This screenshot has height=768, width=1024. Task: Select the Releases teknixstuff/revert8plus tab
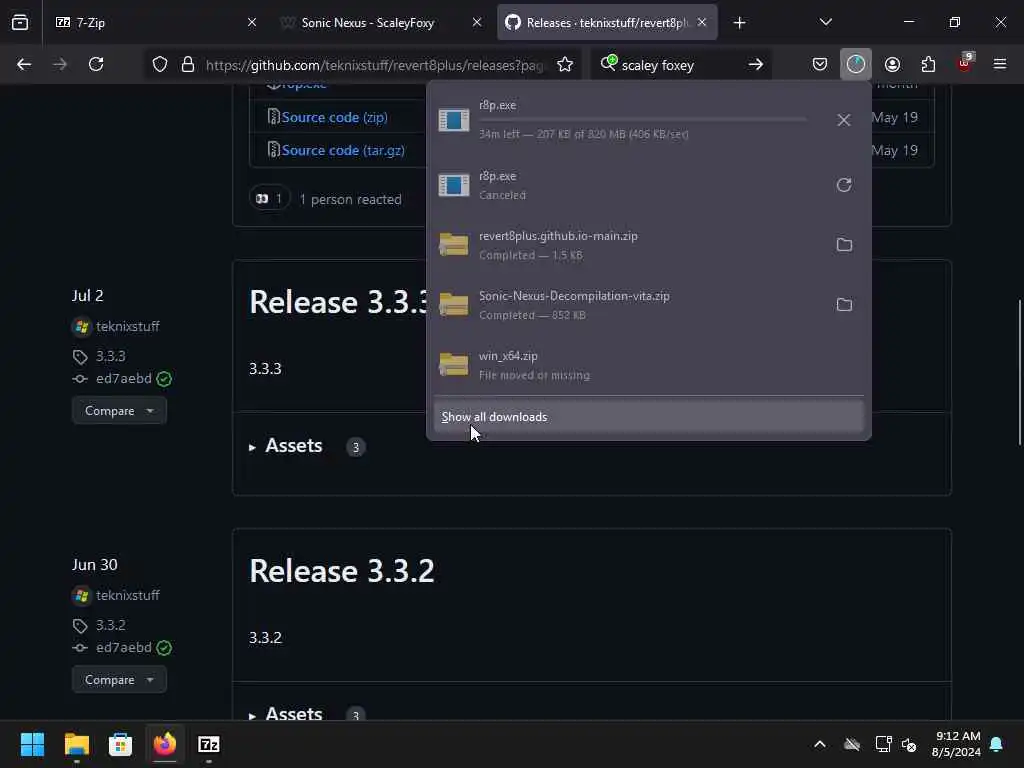[x=607, y=22]
